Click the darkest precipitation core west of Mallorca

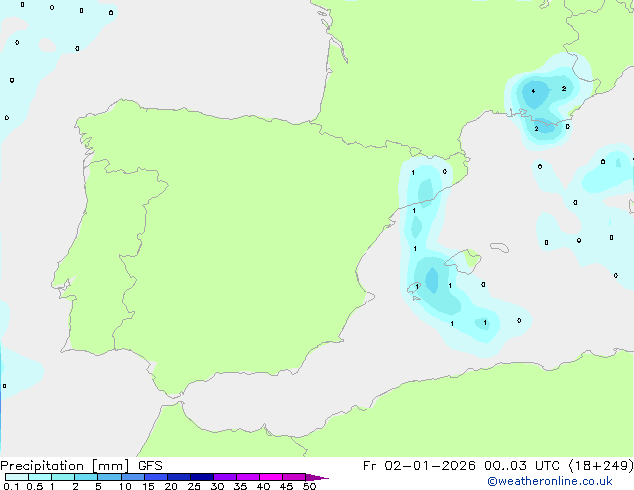(x=432, y=280)
